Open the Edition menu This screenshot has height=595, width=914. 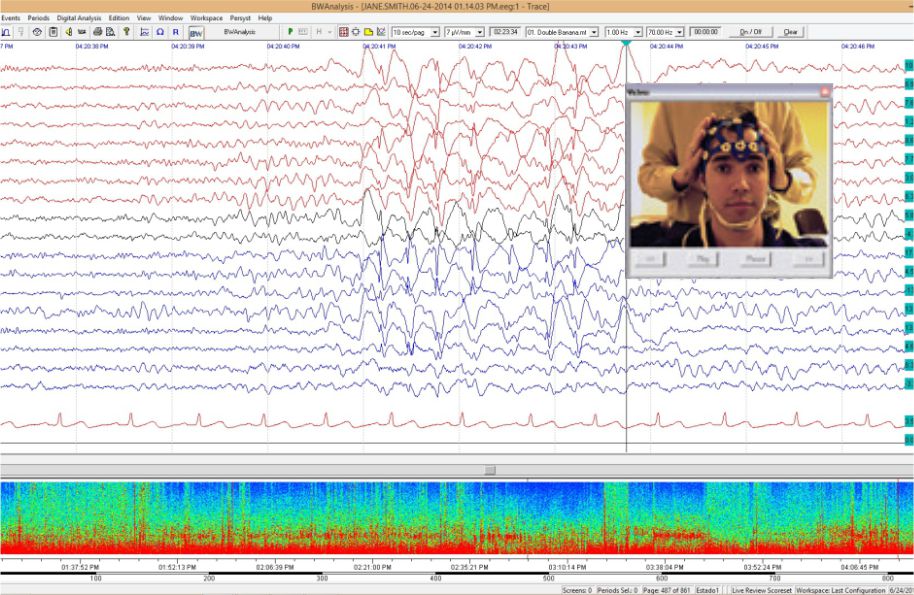[x=119, y=18]
